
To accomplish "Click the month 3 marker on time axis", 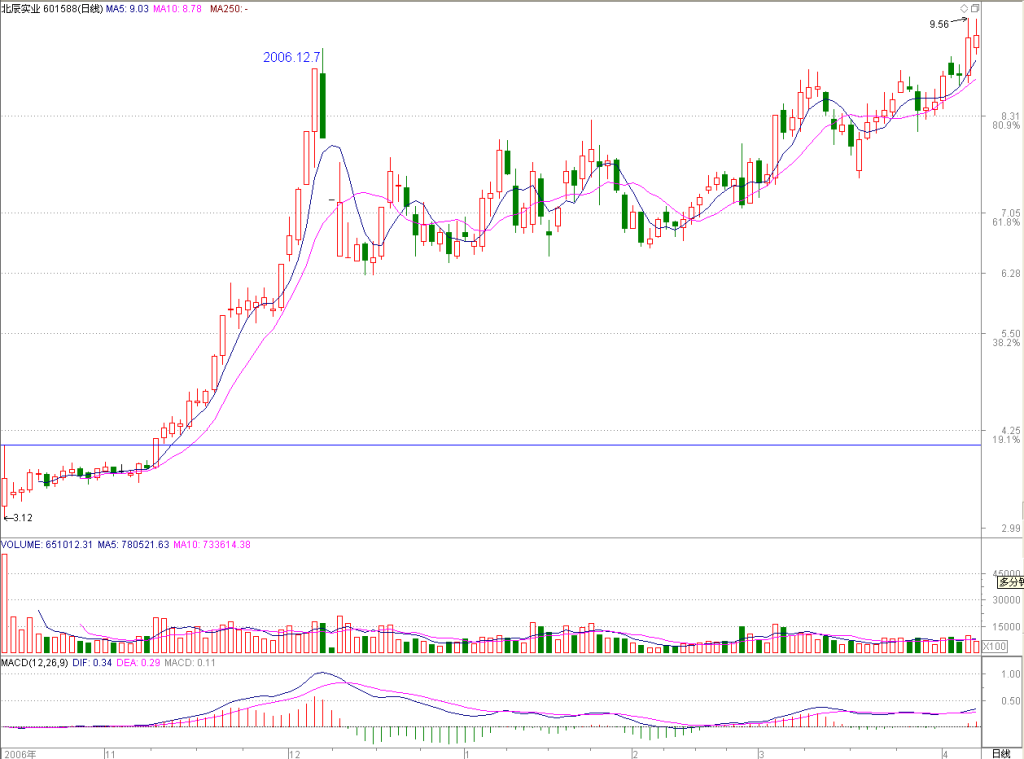I will click(x=761, y=754).
